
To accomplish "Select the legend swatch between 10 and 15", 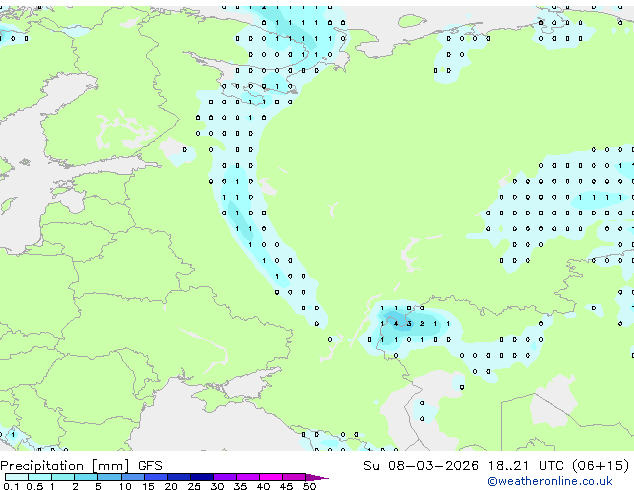I will pyautogui.click(x=133, y=477).
